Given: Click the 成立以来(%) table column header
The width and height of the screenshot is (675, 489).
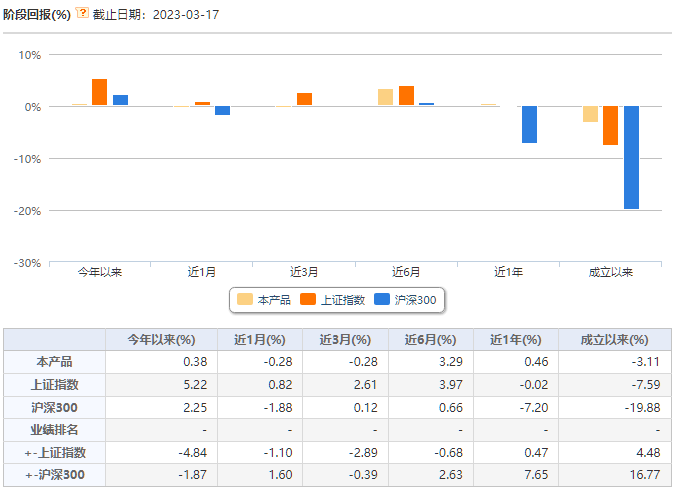Looking at the screenshot, I should point(614,340).
